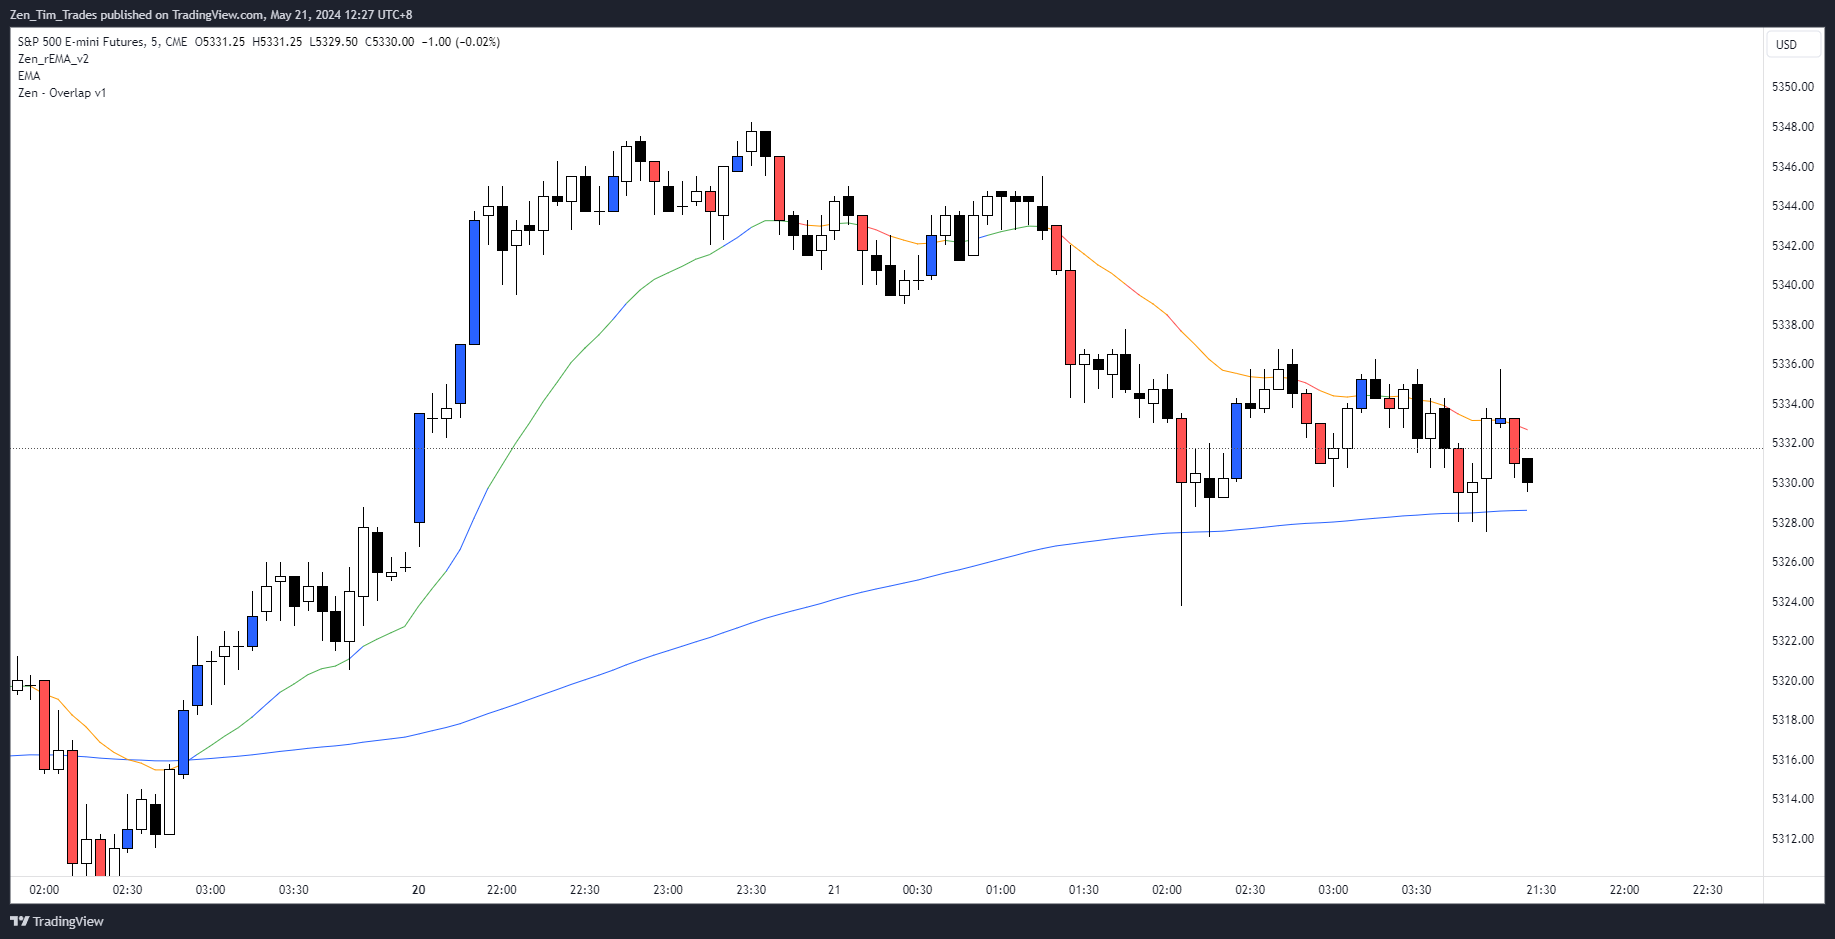Click the 21 date marker on the time axis
The image size is (1835, 939).
pyautogui.click(x=833, y=889)
